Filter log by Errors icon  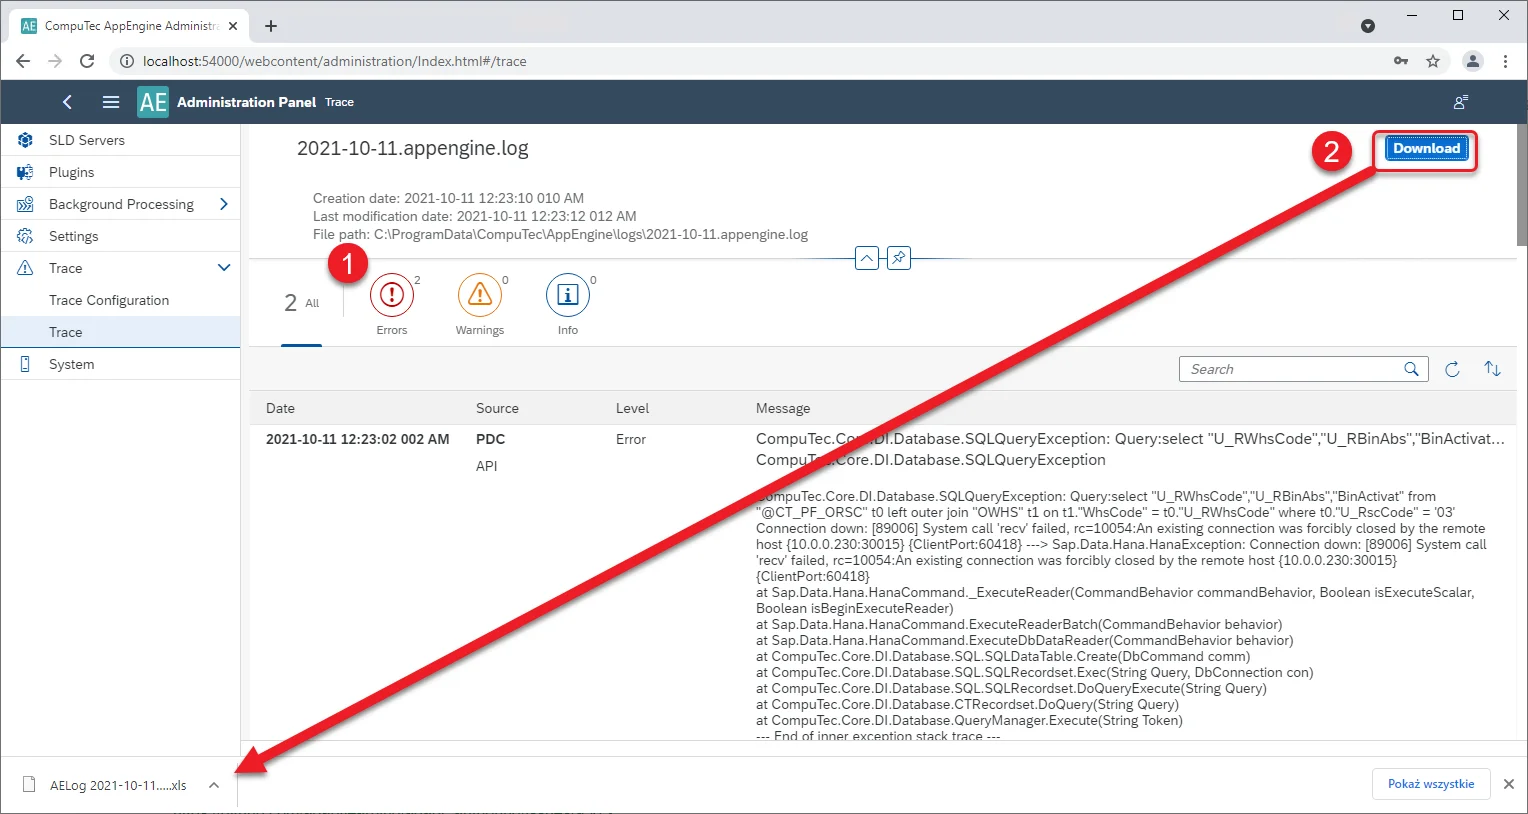392,295
